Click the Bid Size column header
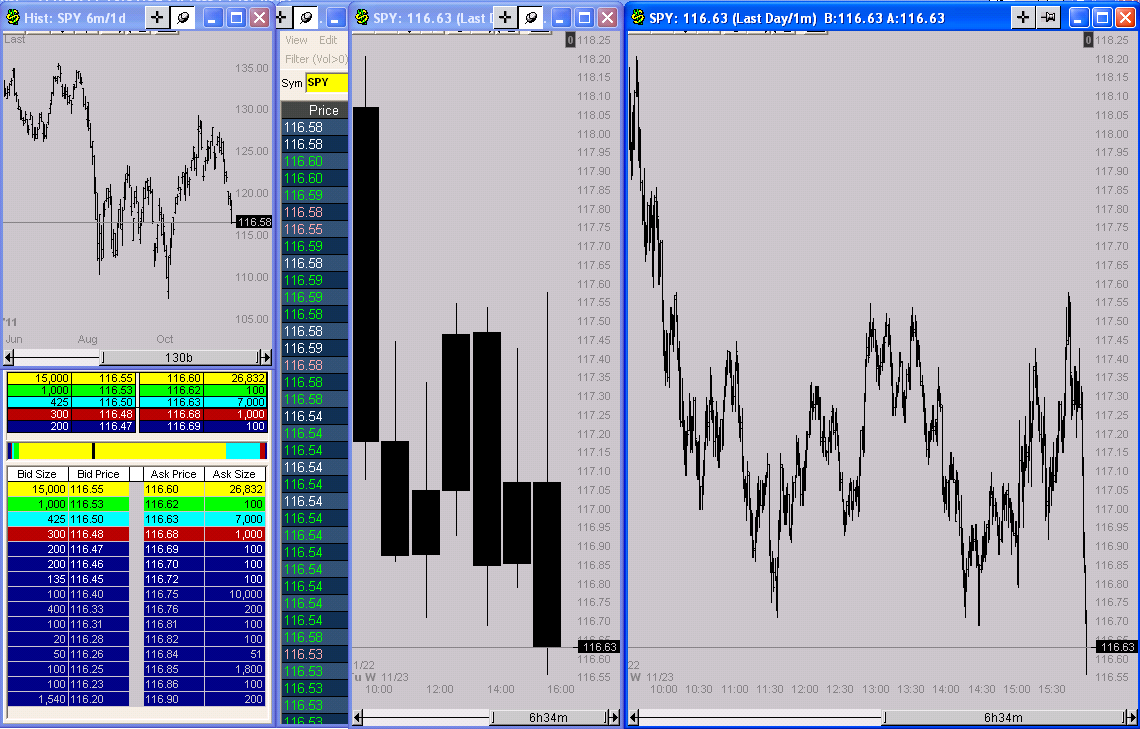Image resolution: width=1140 pixels, height=729 pixels. click(x=37, y=474)
